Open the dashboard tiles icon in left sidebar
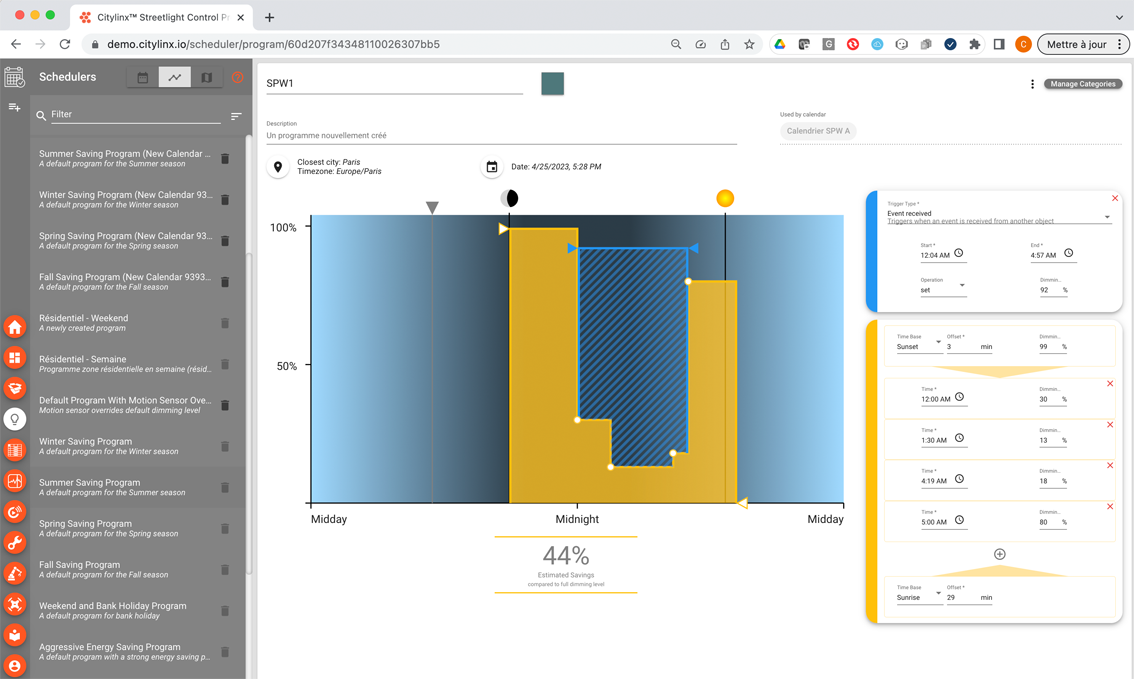 (14, 357)
